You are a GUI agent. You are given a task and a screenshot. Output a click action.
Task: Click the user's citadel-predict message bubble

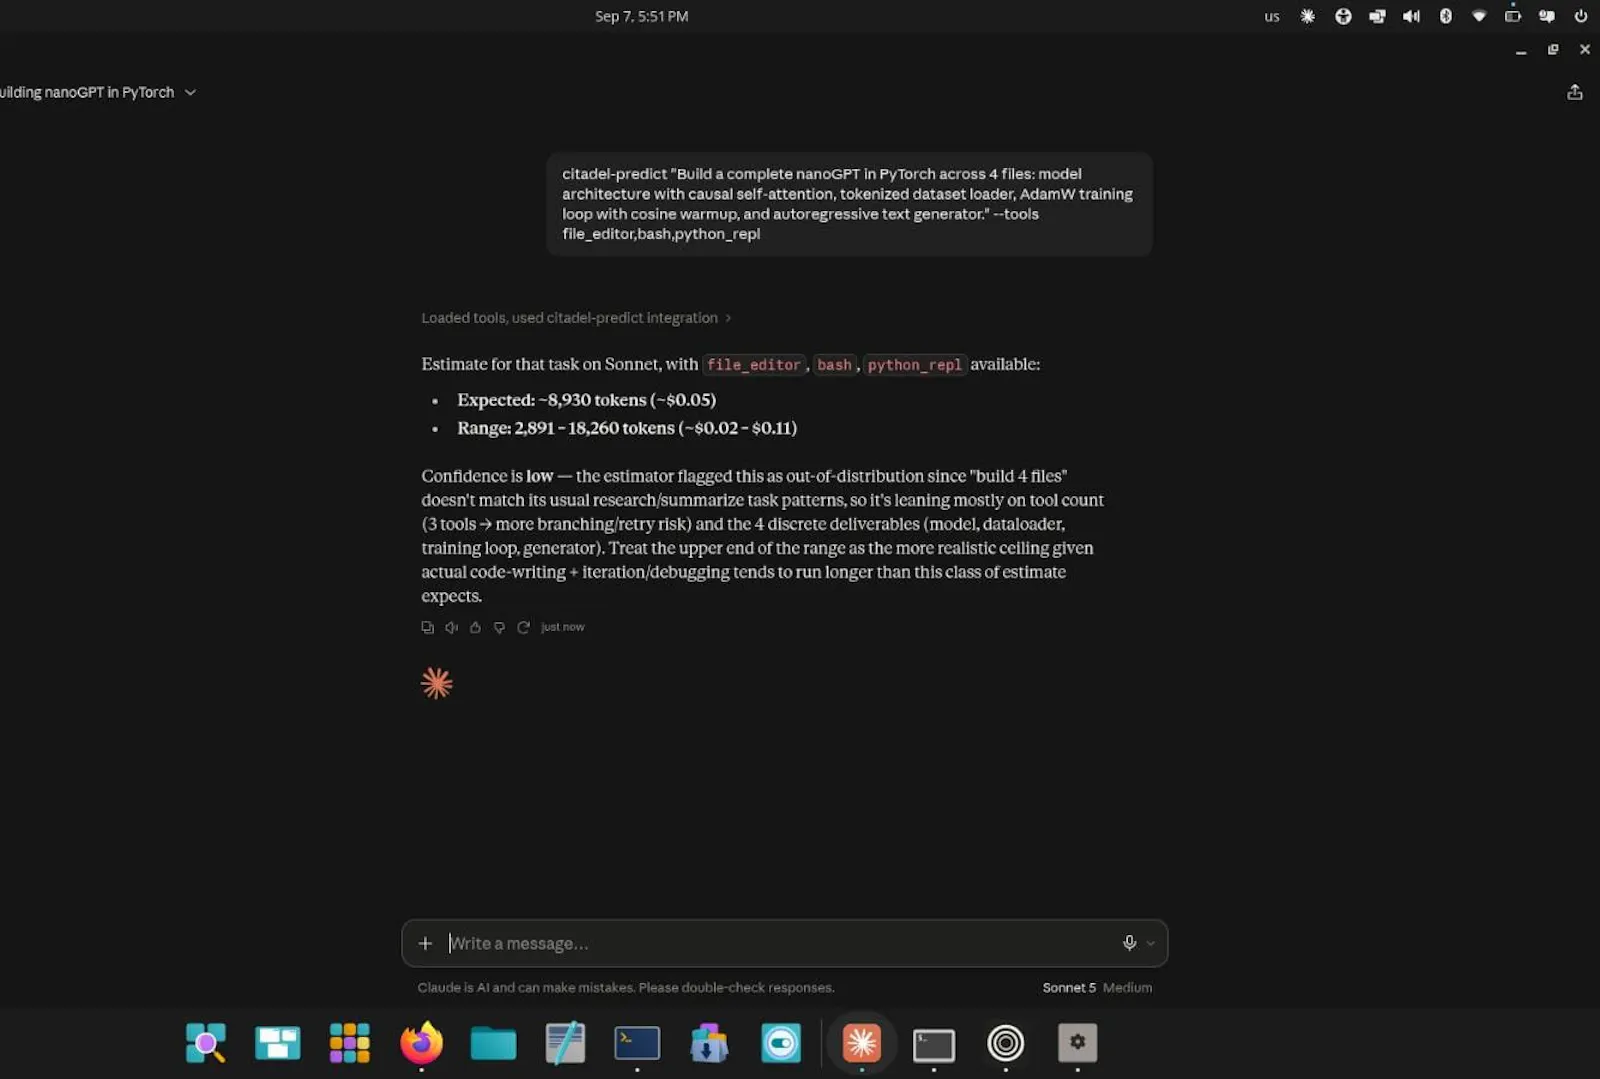[849, 204]
